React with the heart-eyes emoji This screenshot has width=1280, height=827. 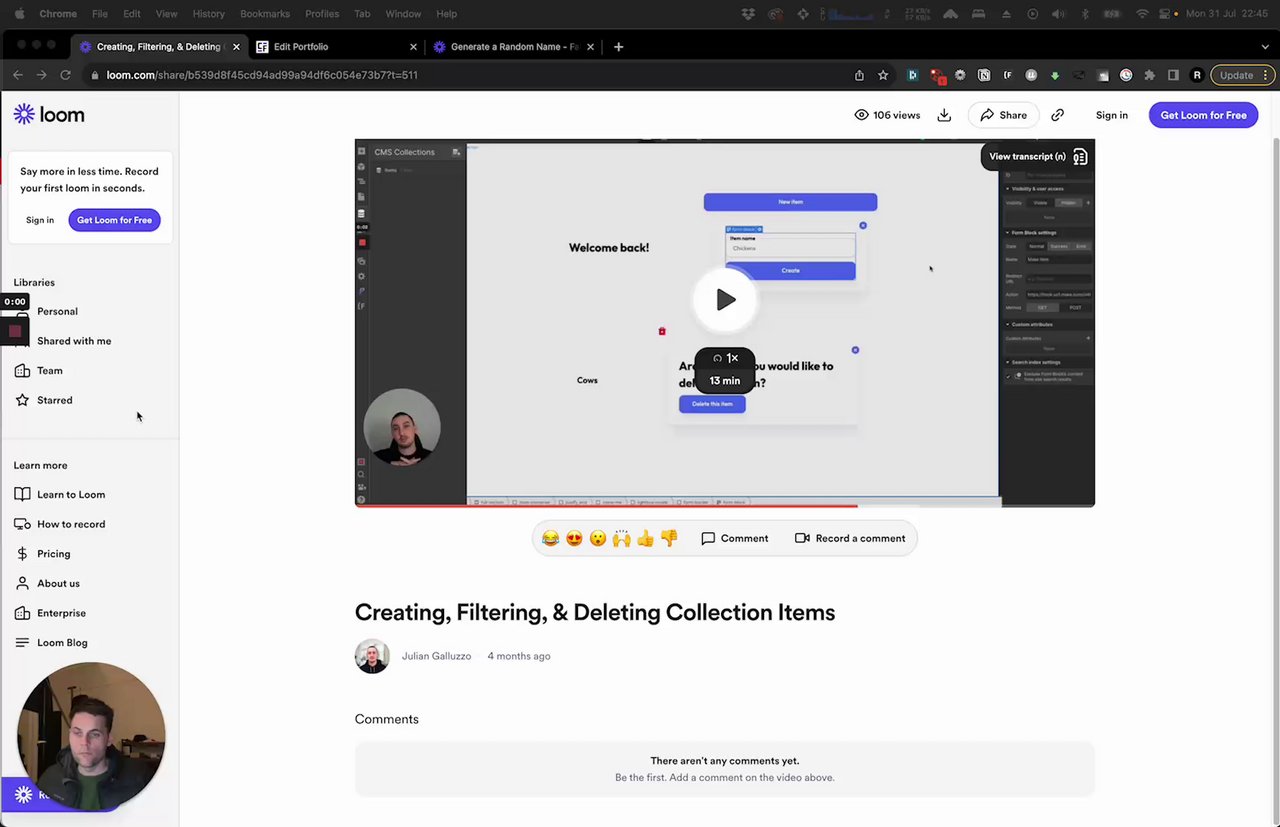(x=574, y=538)
